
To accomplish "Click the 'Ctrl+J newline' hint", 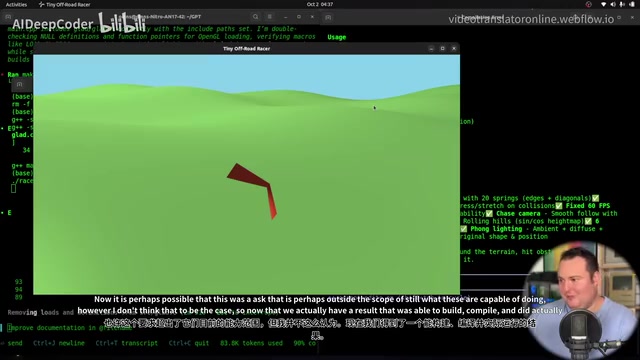I will pyautogui.click(x=59, y=343).
